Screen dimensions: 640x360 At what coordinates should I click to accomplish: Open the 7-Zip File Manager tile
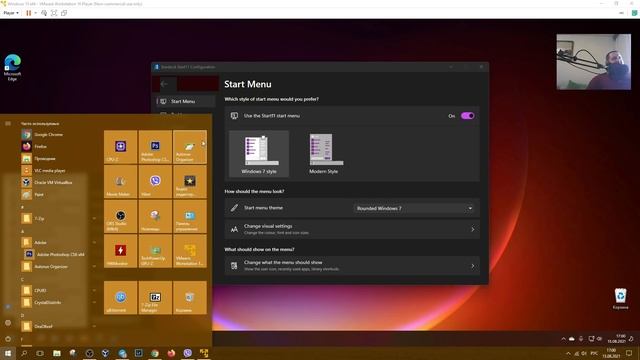(155, 298)
